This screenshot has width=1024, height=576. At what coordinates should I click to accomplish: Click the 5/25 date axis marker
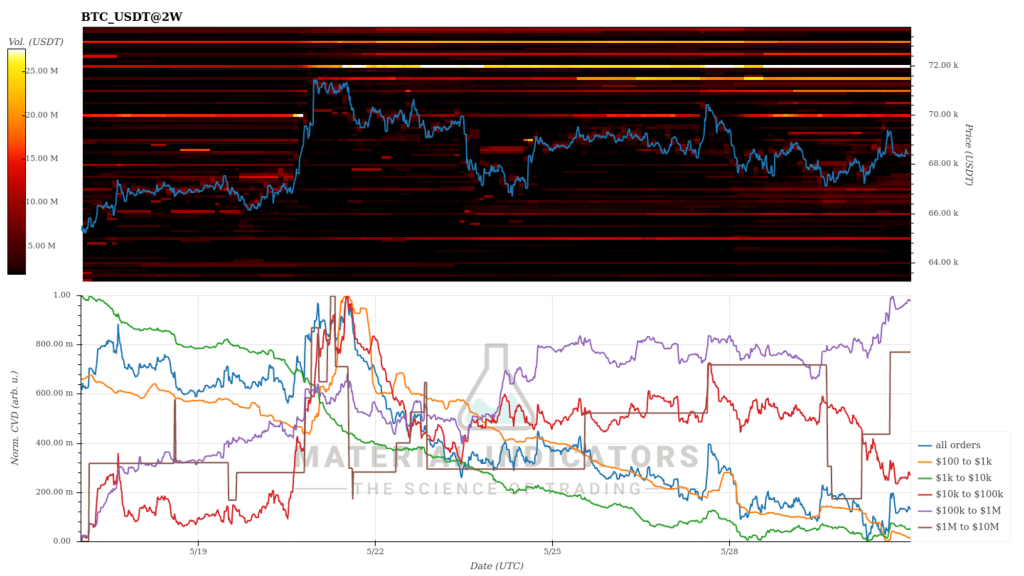552,551
